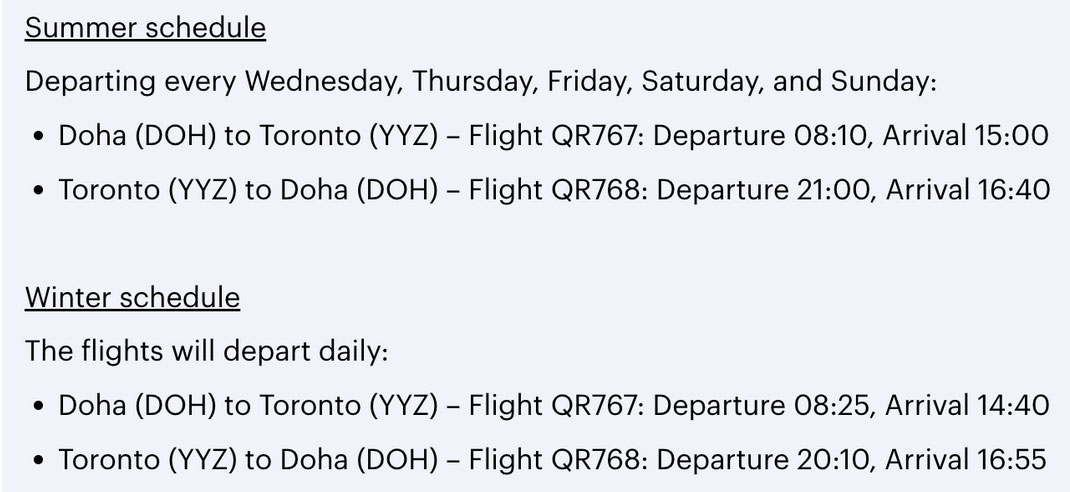
Task: Click the word Saturday in departure days
Action: click(x=702, y=82)
